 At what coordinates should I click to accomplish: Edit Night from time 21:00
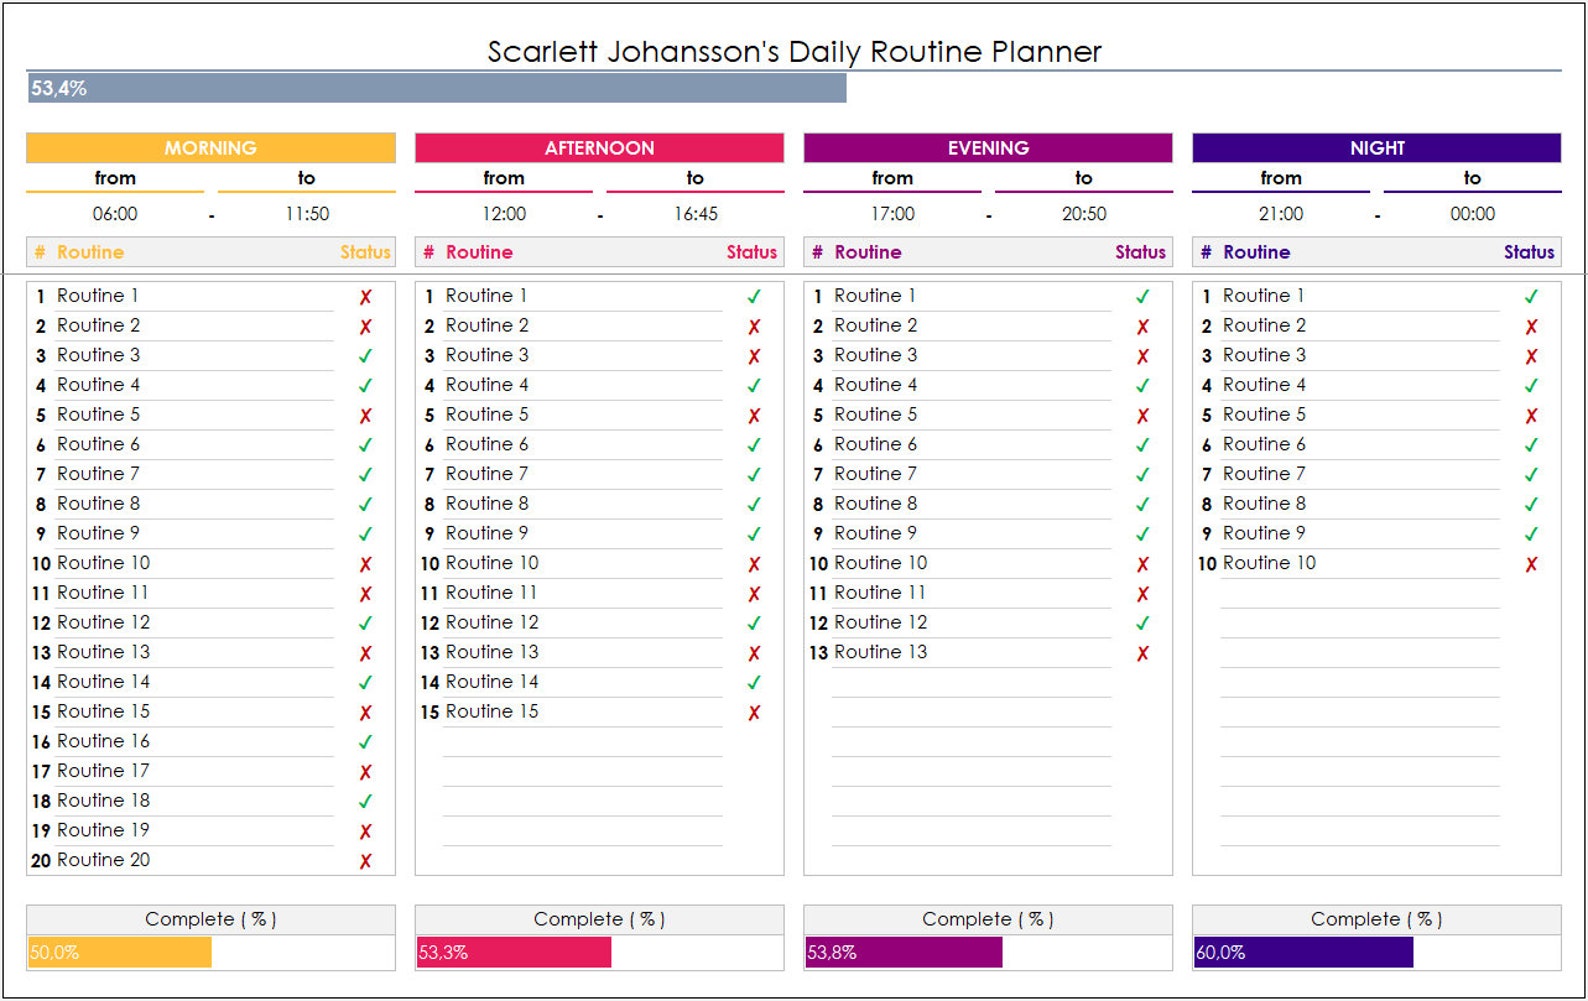(1281, 214)
